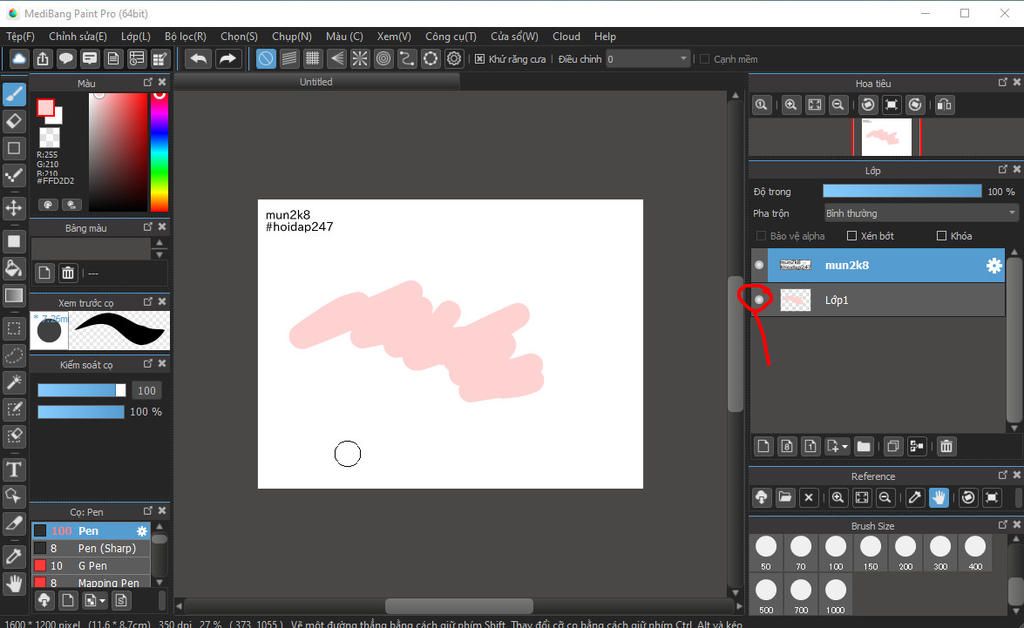The width and height of the screenshot is (1024, 628).
Task: Select the Pen (Sharp) brush
Action: pyautogui.click(x=91, y=548)
